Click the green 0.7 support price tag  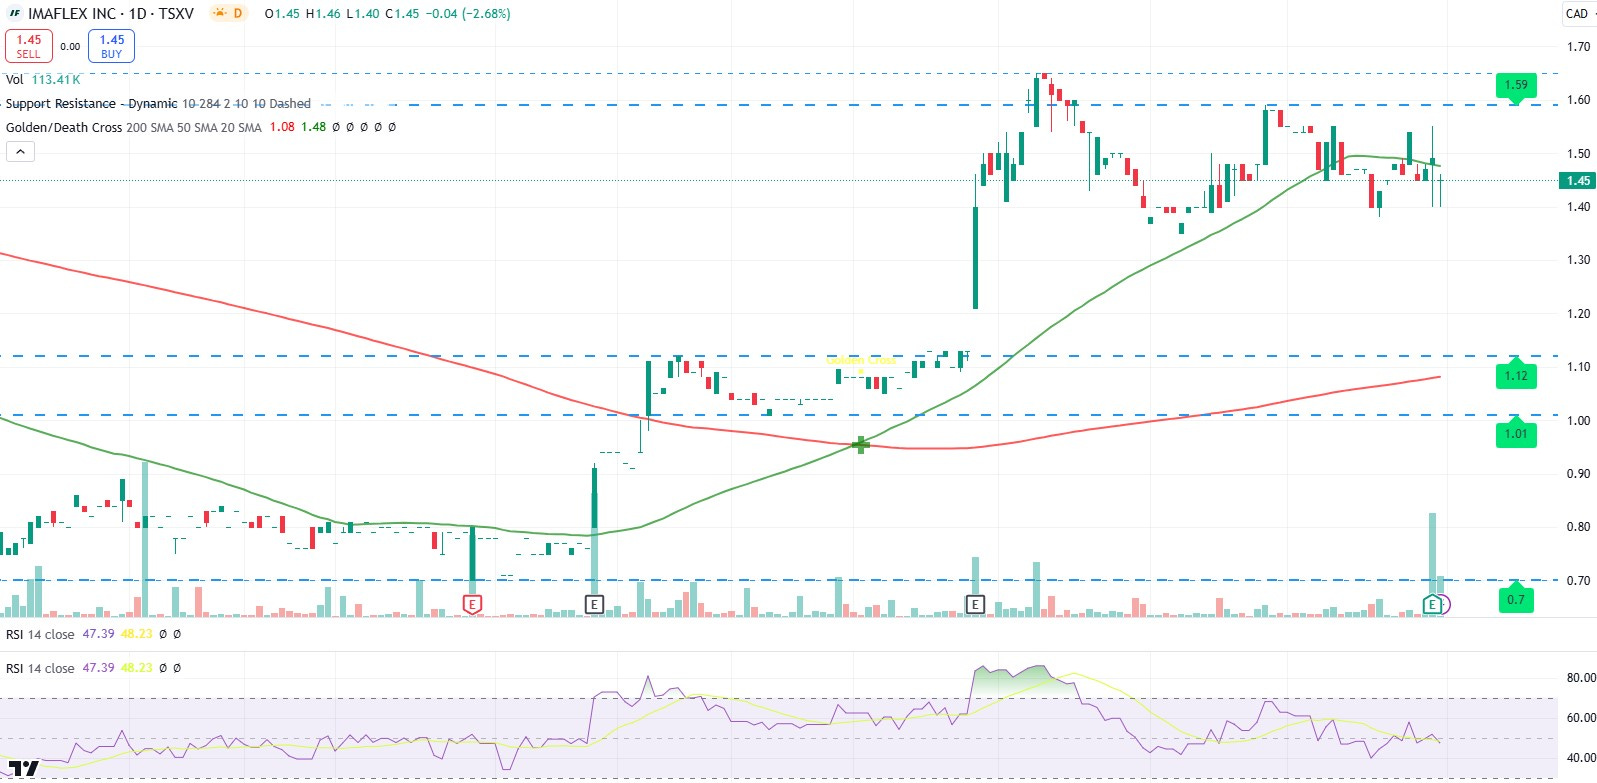(1516, 600)
